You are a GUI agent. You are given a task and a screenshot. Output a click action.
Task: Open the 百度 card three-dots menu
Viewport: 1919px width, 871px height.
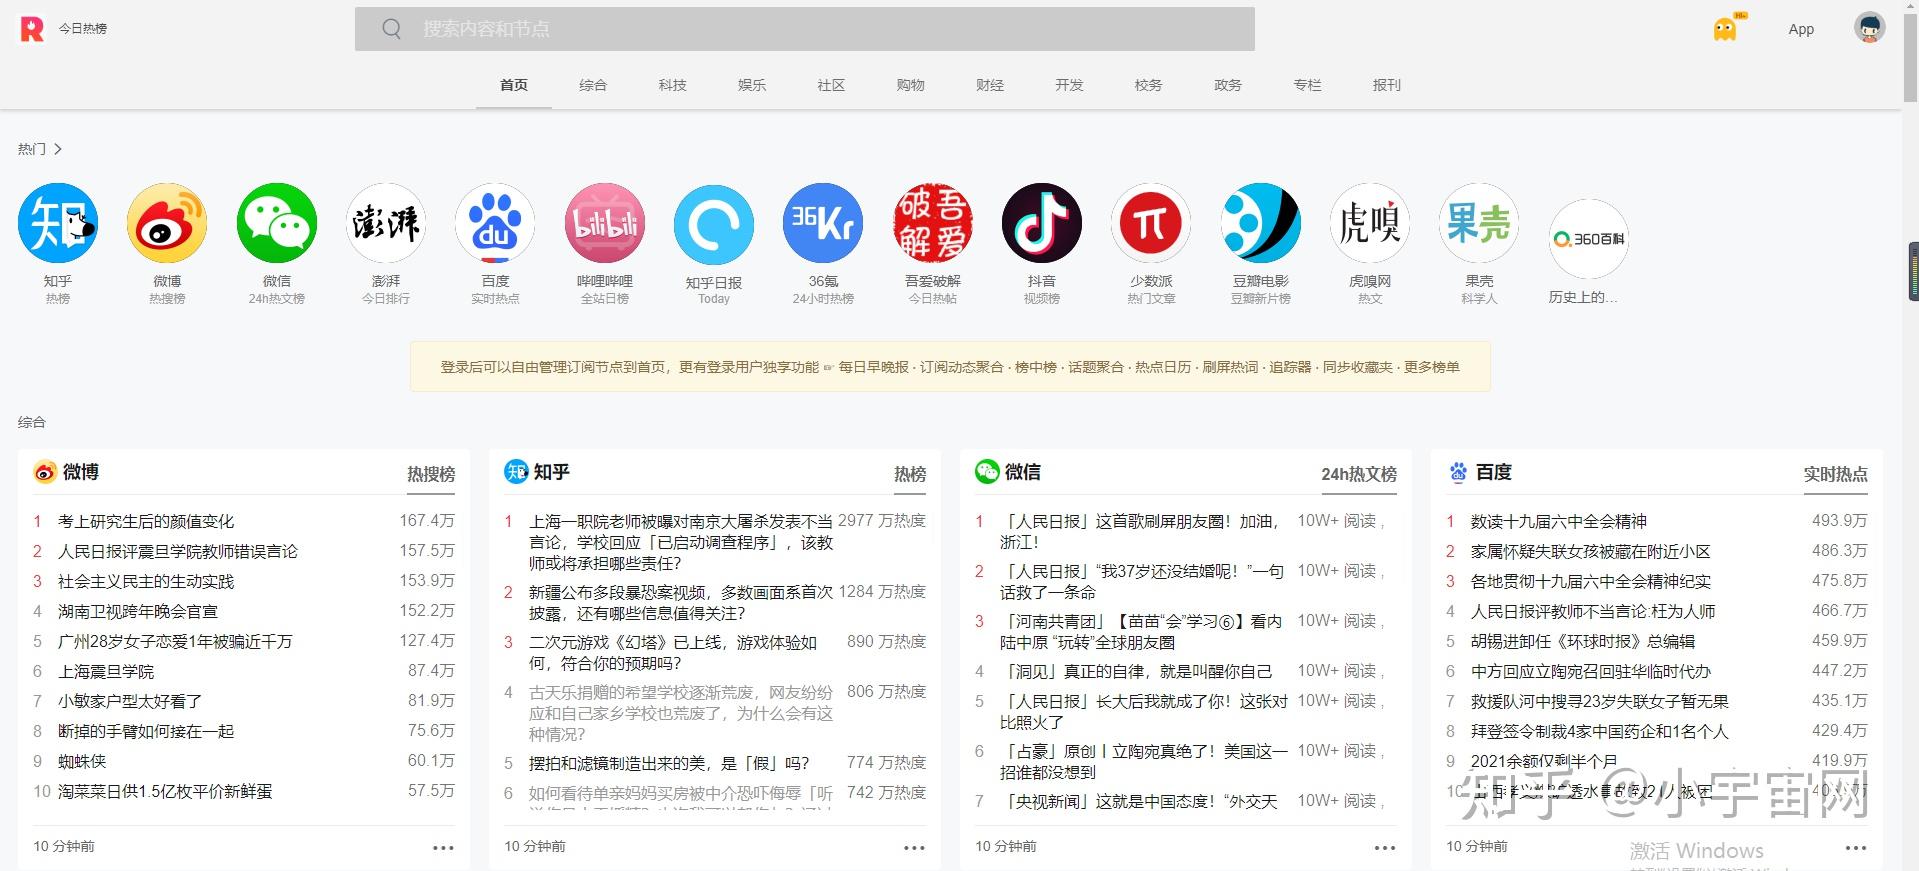point(1856,847)
